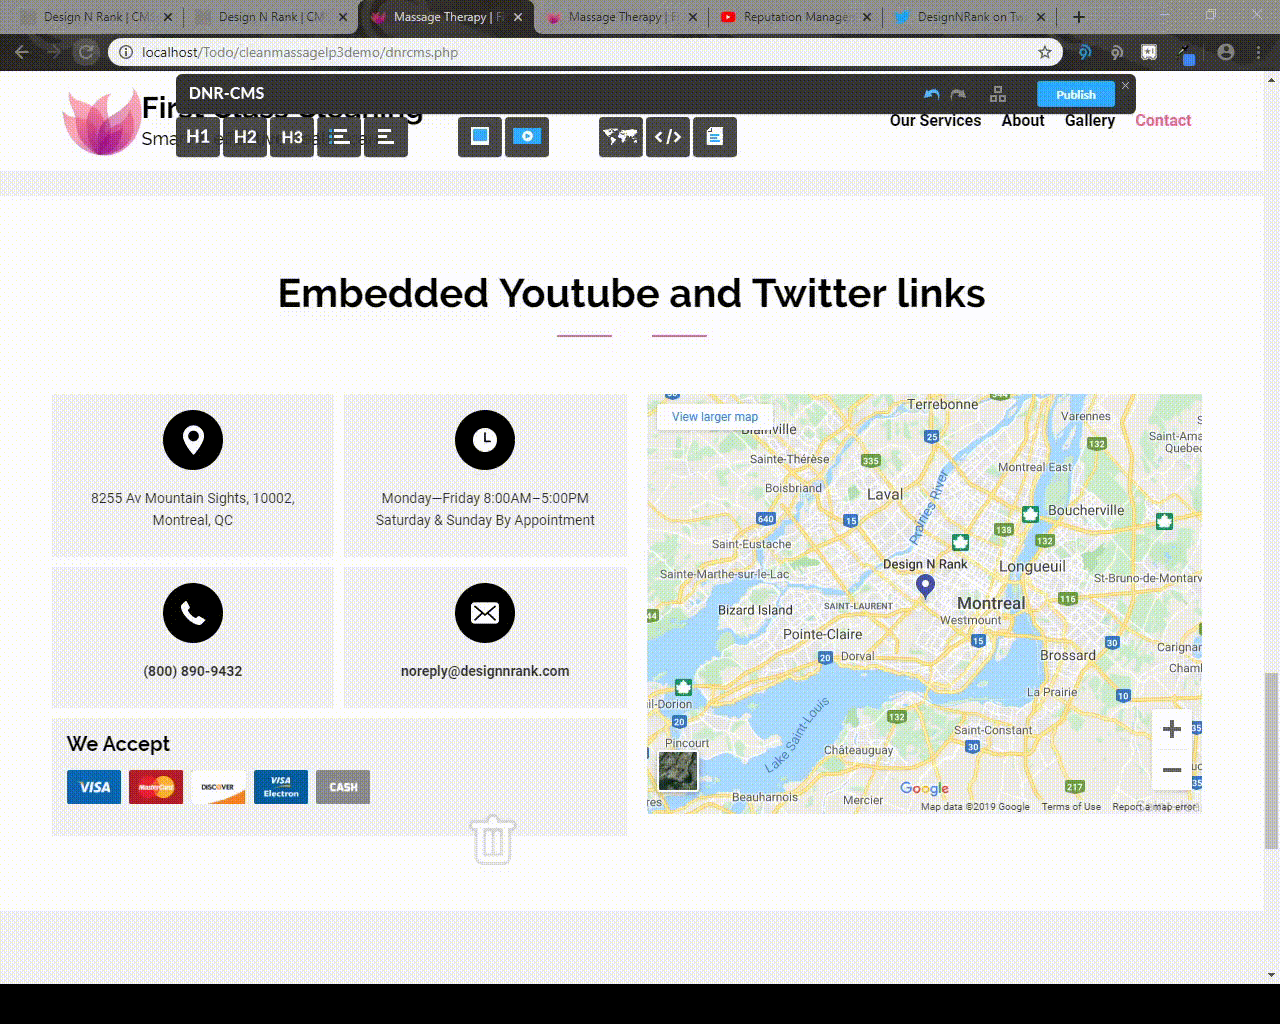The width and height of the screenshot is (1280, 1024).
Task: Click the Monday—Friday business hours text
Action: click(485, 509)
